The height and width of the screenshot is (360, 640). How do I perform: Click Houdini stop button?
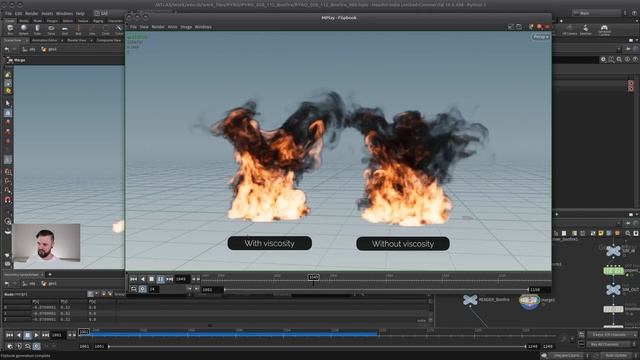coord(27,335)
